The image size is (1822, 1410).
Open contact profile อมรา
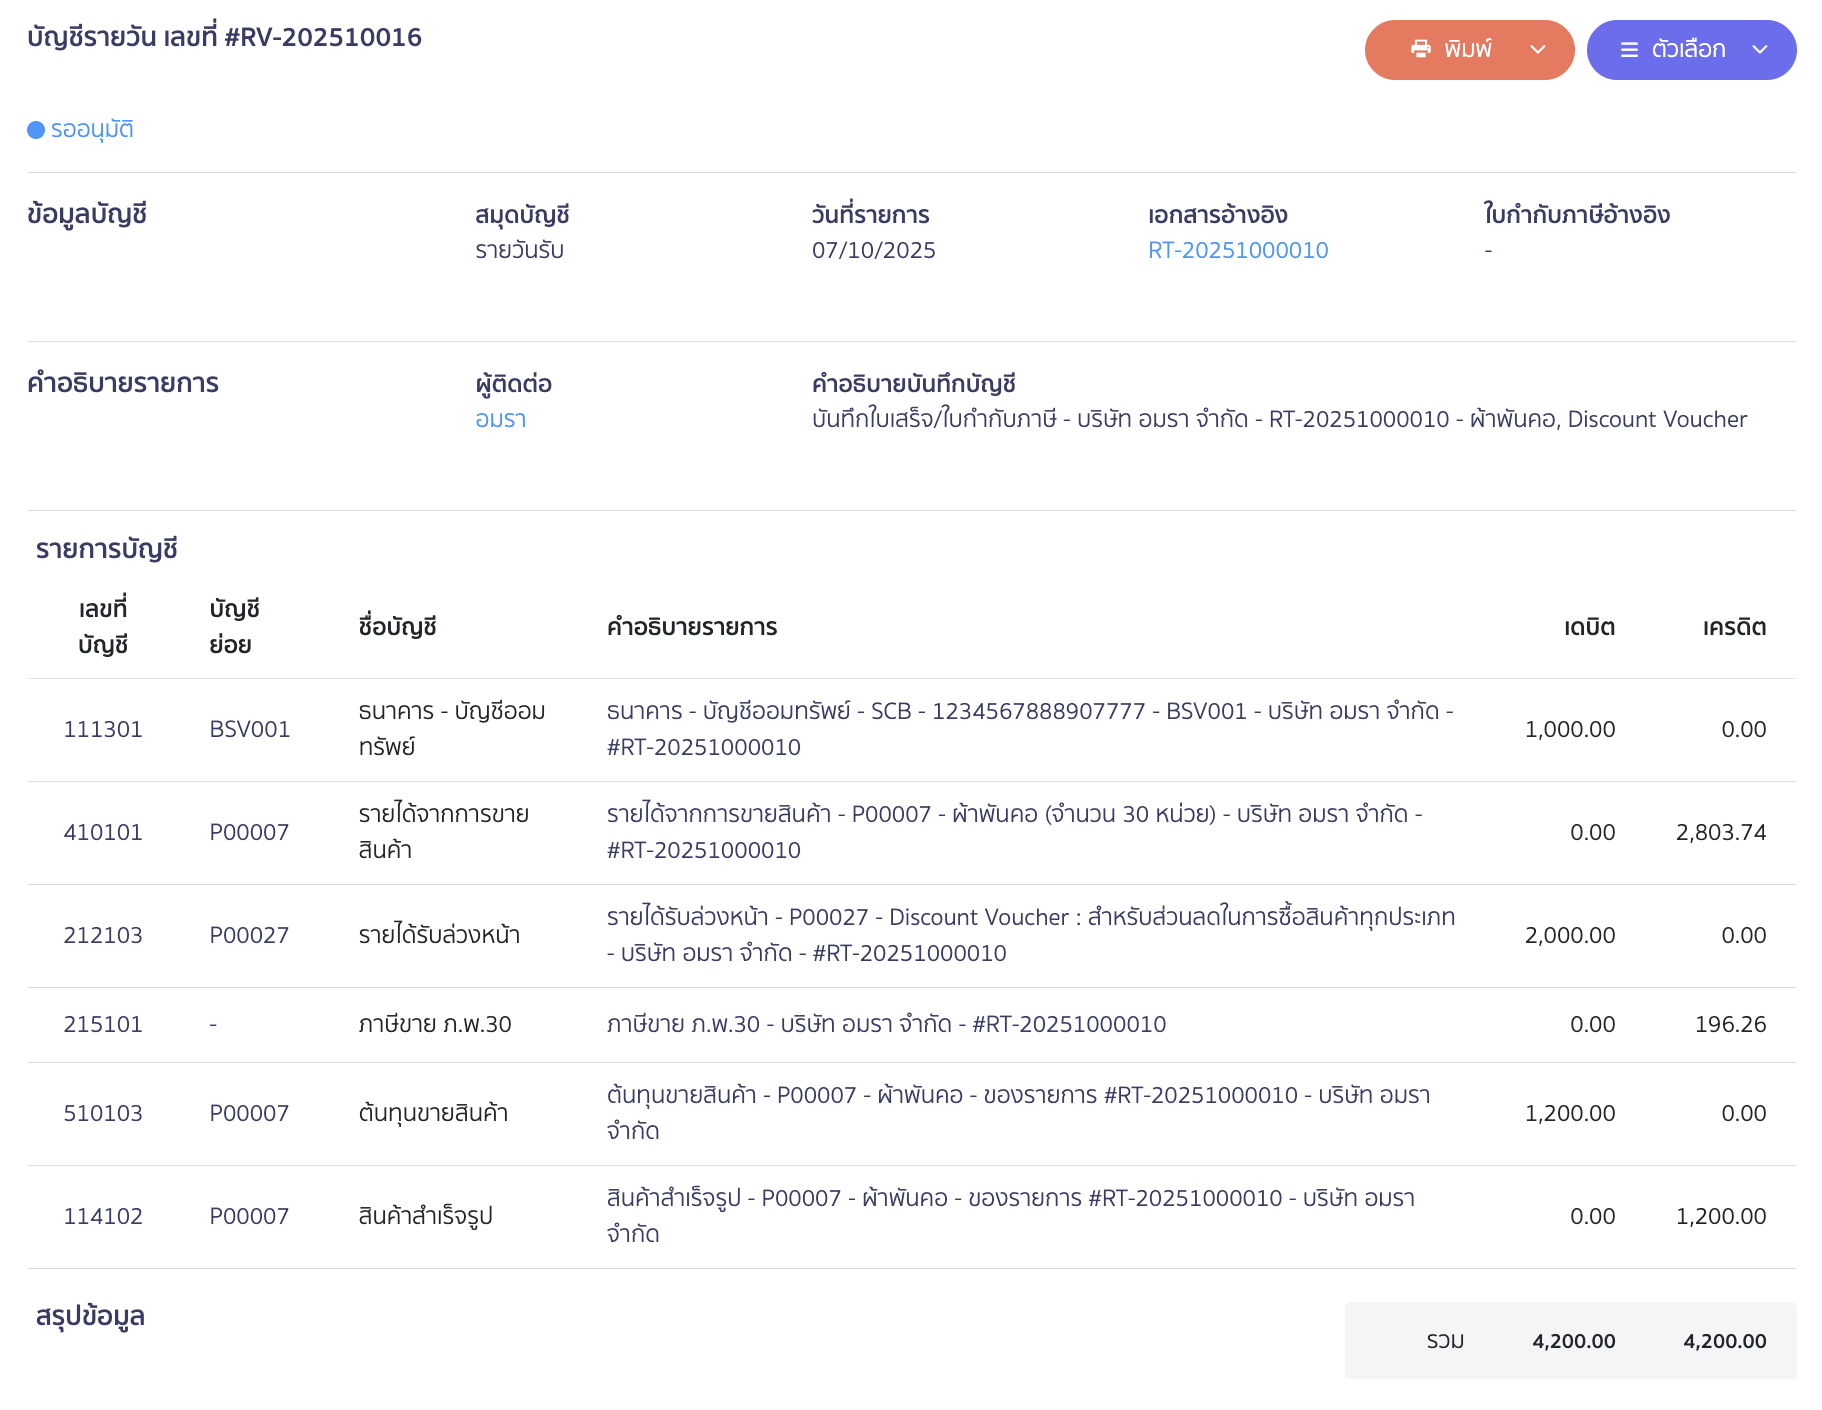[x=501, y=418]
